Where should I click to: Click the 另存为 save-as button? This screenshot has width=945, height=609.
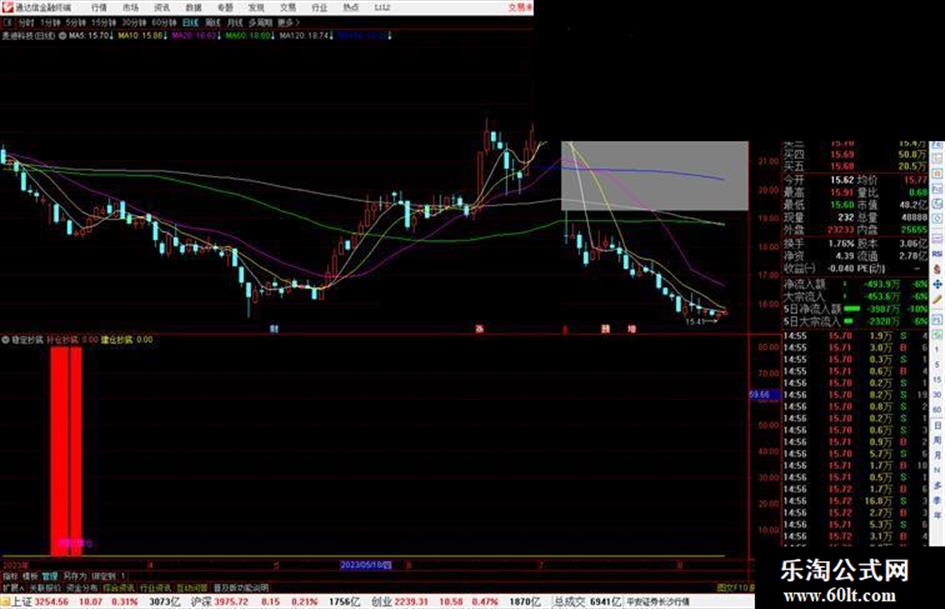75,576
